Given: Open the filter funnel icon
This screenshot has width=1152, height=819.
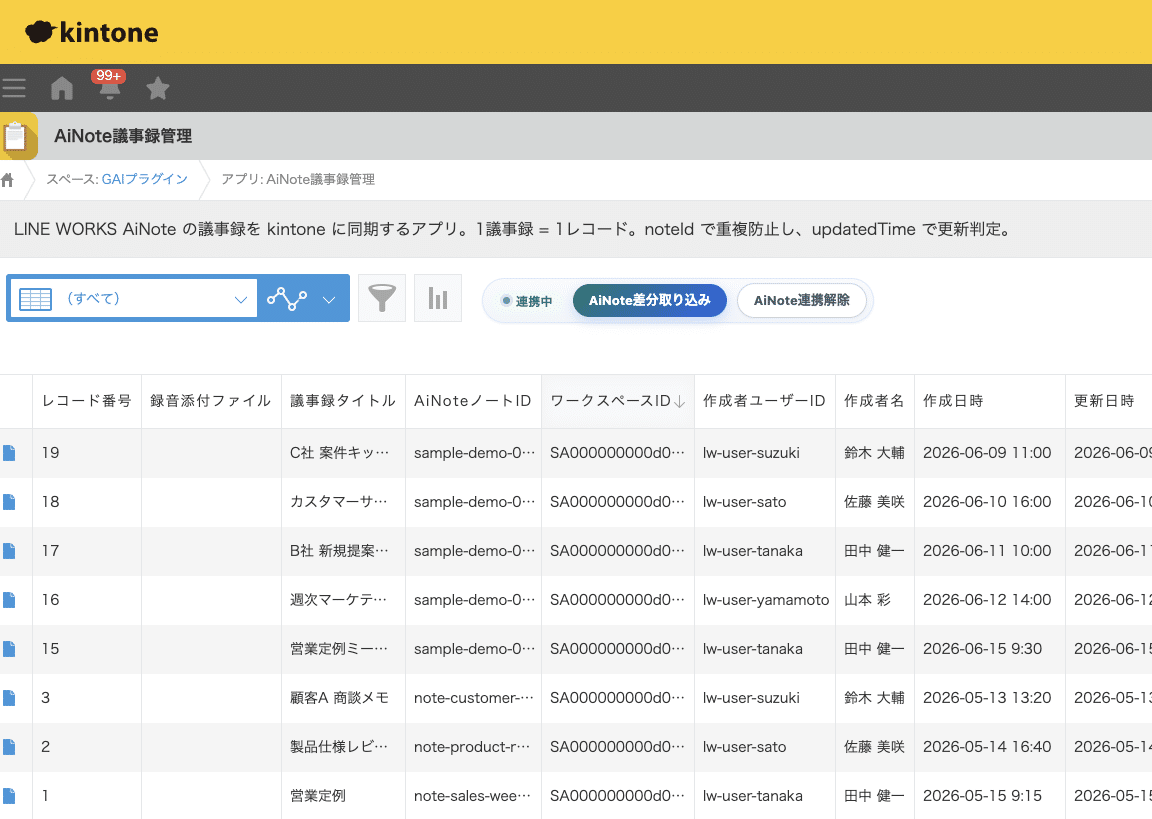Looking at the screenshot, I should tap(382, 298).
